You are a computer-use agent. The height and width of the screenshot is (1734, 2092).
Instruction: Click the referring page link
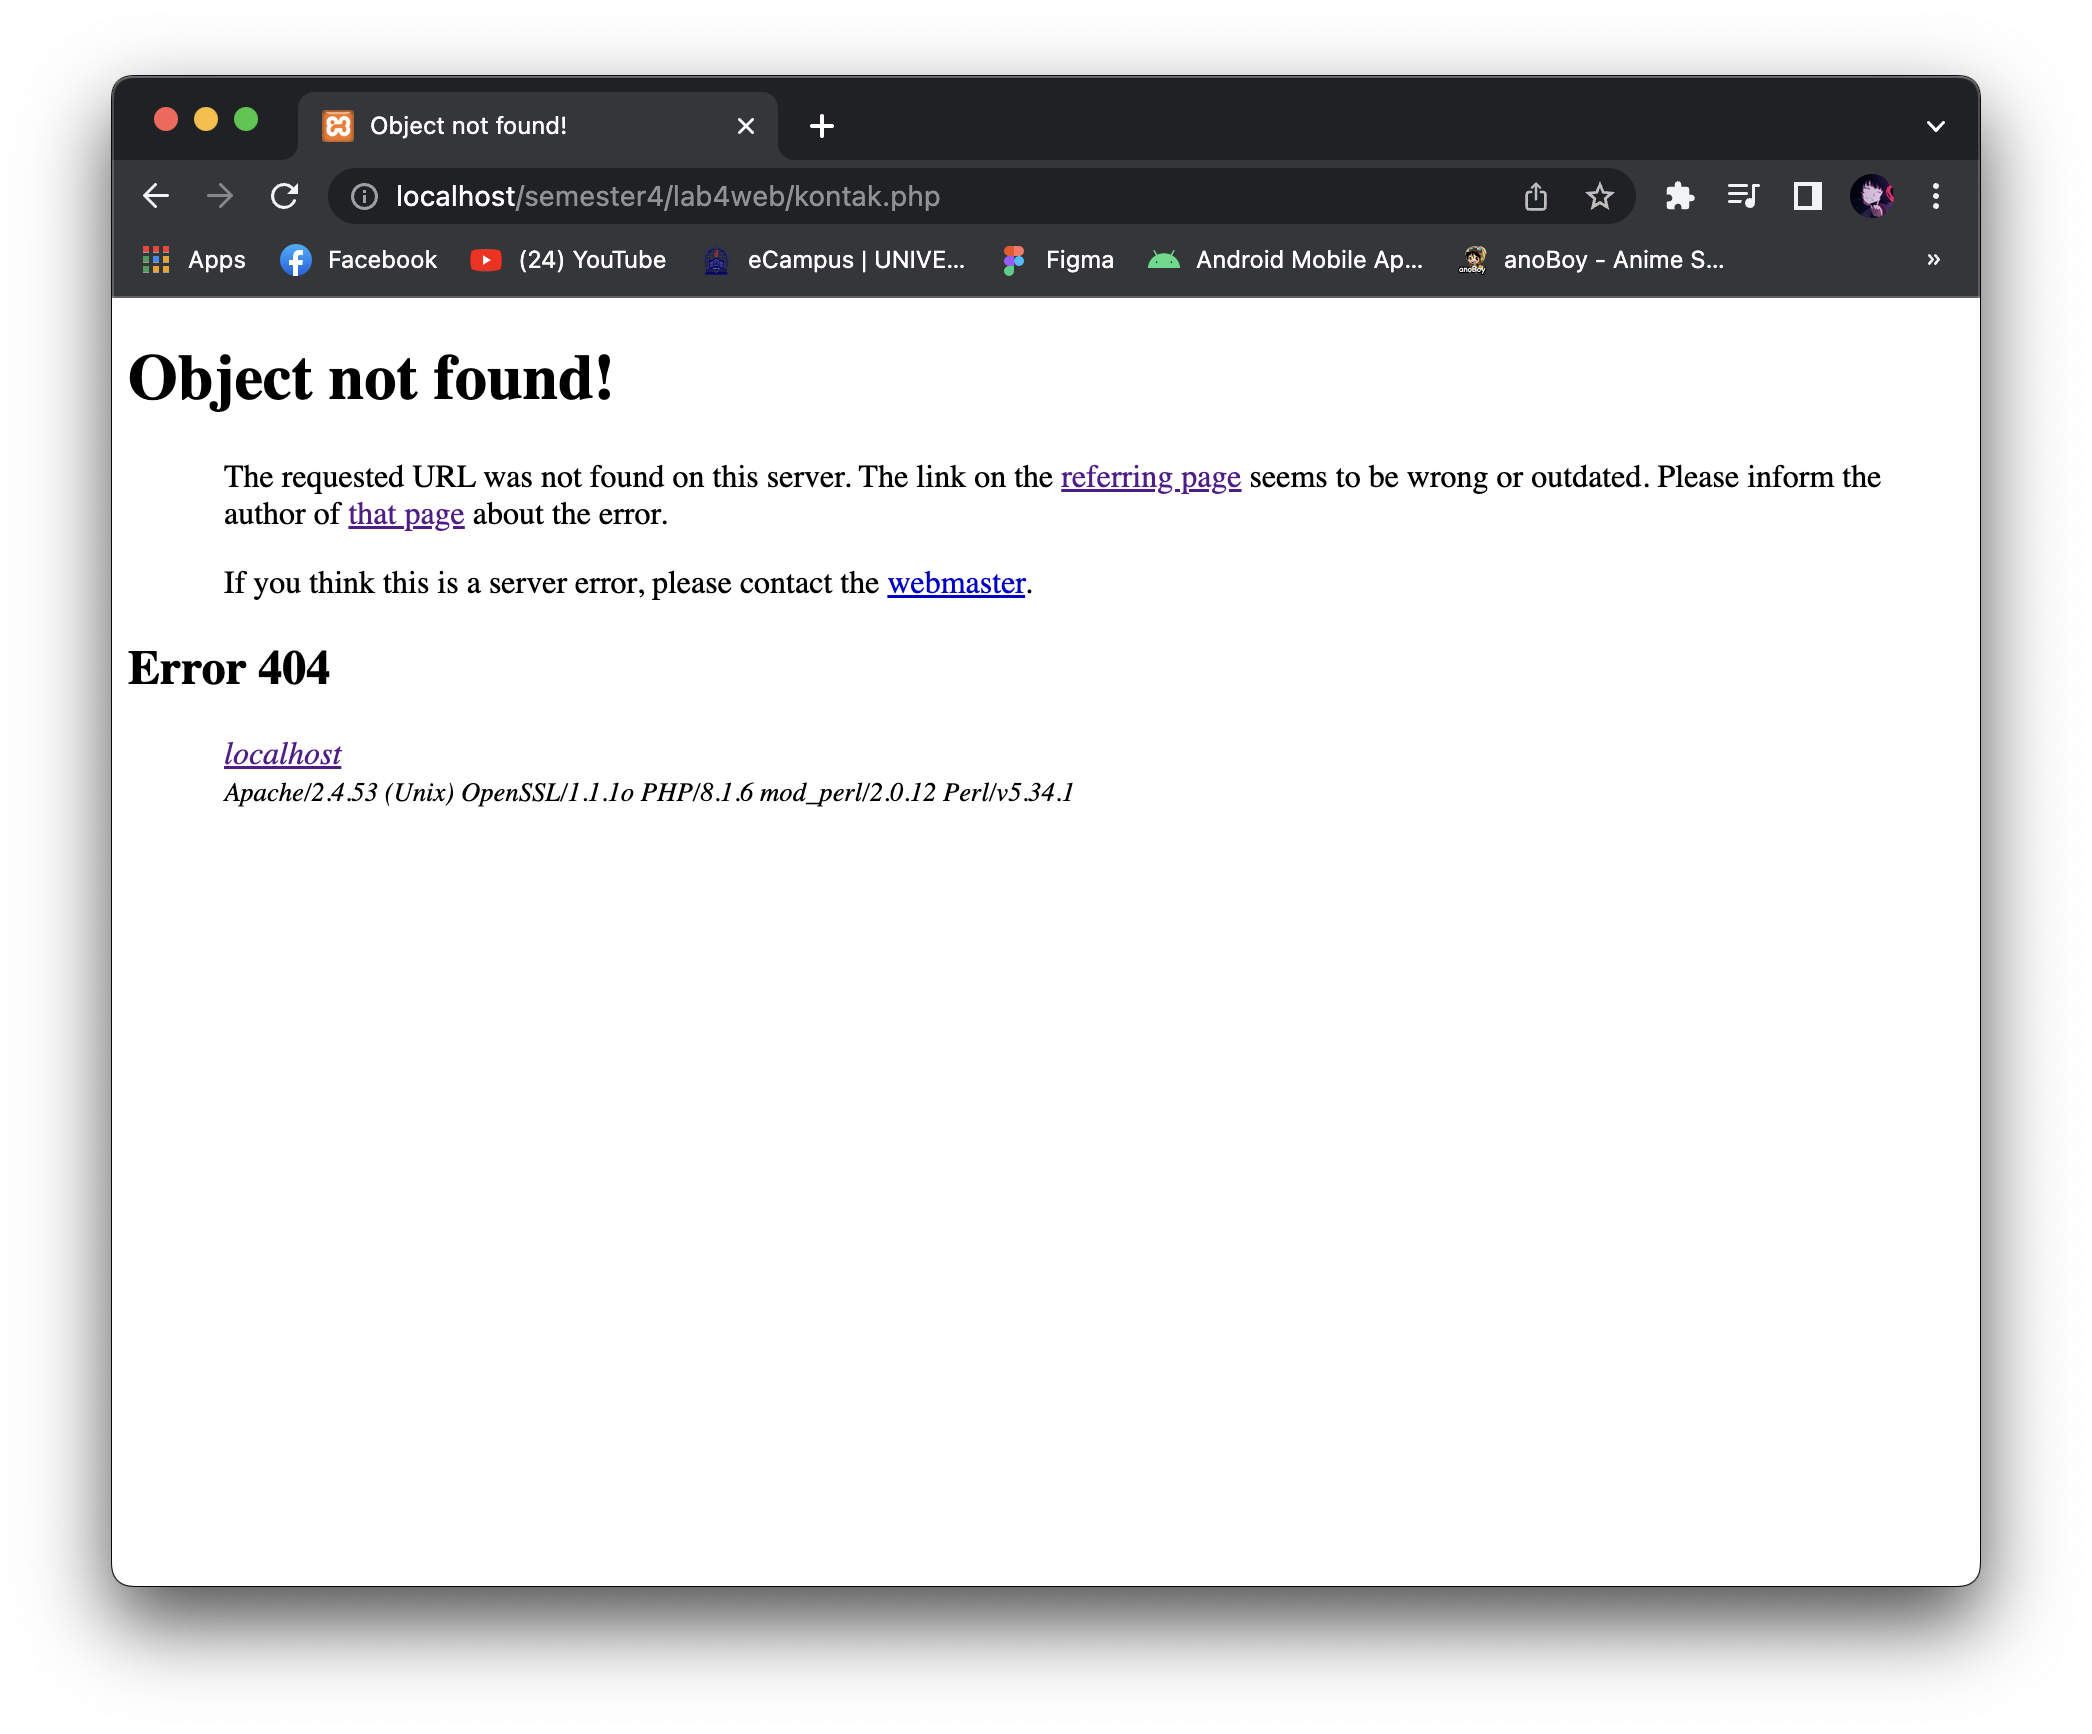[x=1151, y=477]
